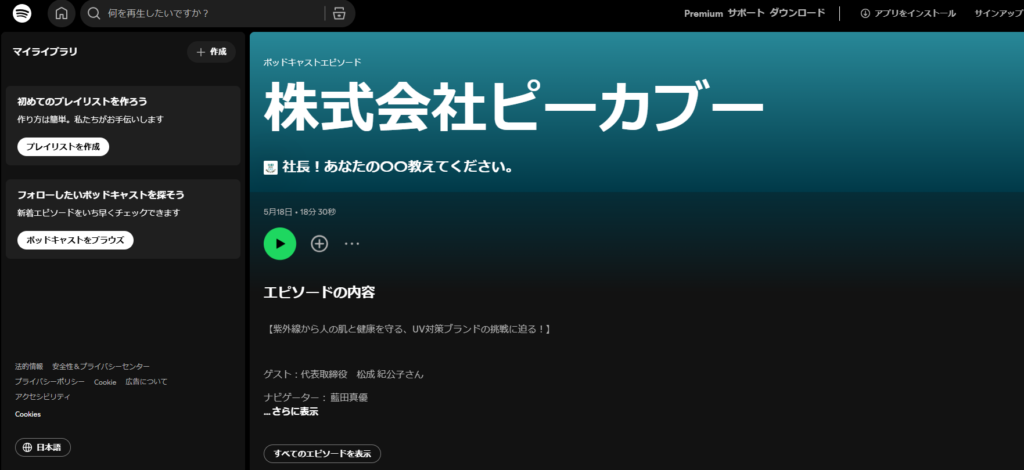Click the 紫外線から人の肌と健康を守る description line
Viewport: 1024px width, 470px height.
(409, 329)
